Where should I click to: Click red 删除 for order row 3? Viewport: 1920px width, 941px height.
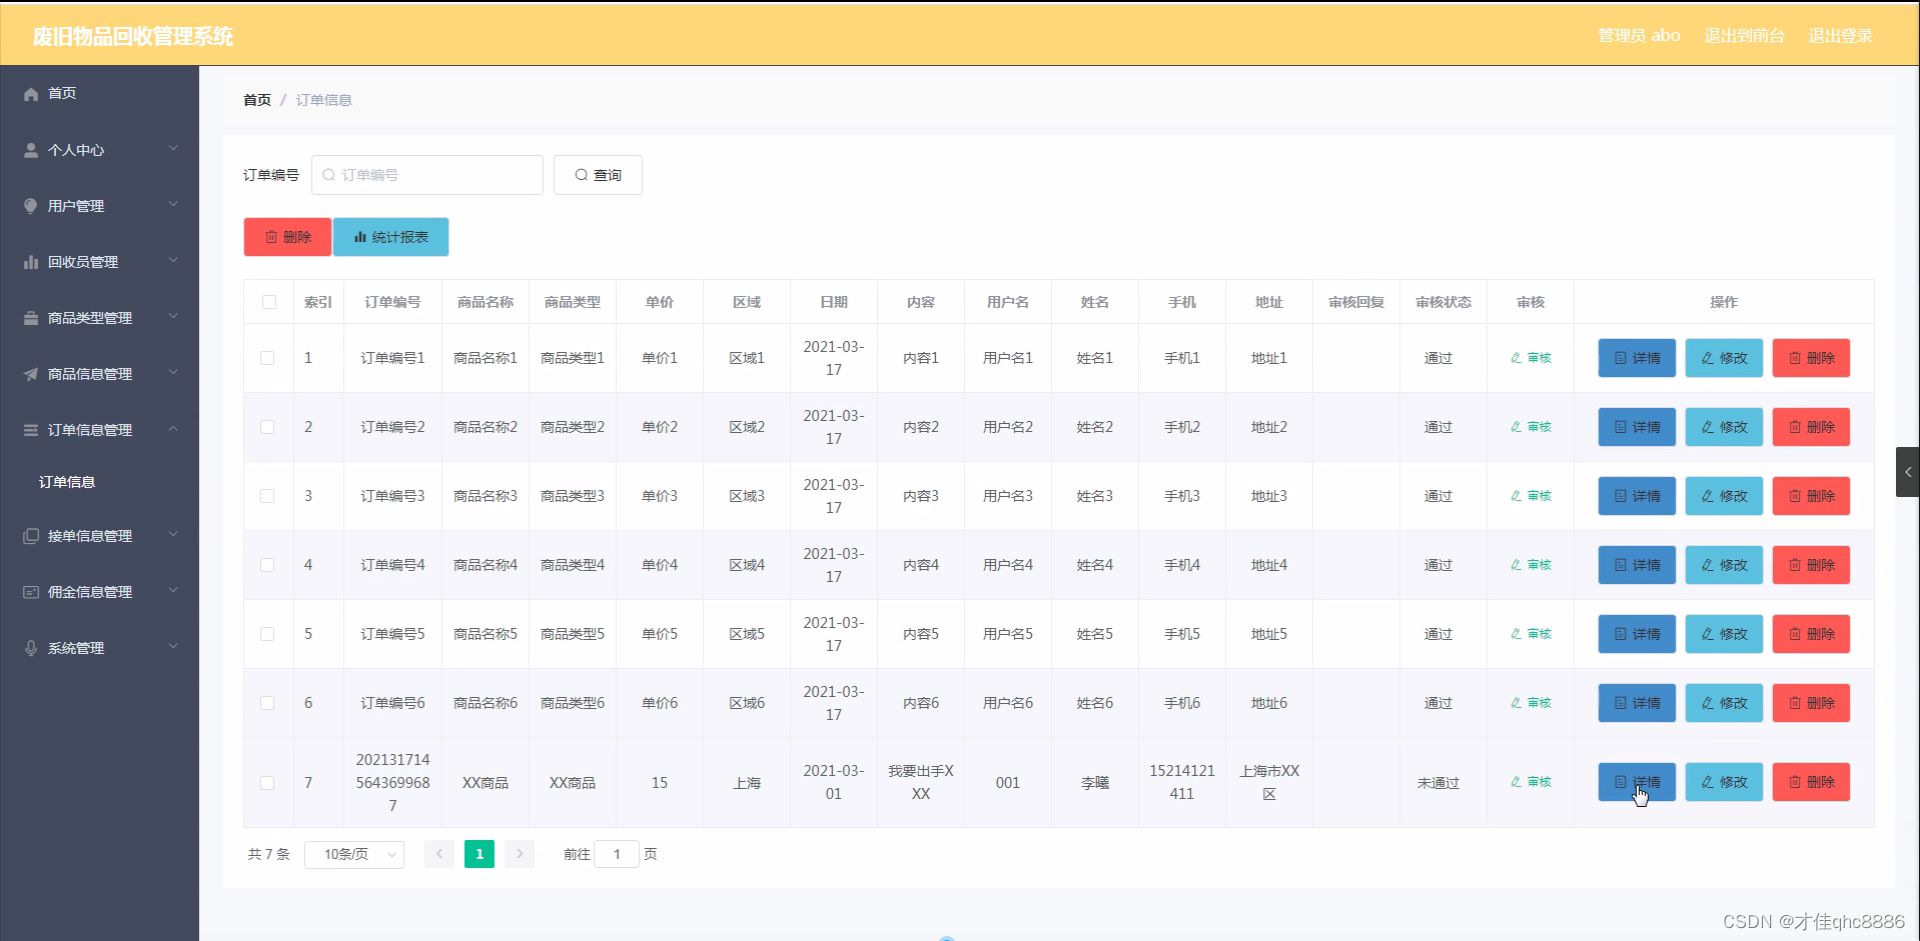pyautogui.click(x=1811, y=496)
